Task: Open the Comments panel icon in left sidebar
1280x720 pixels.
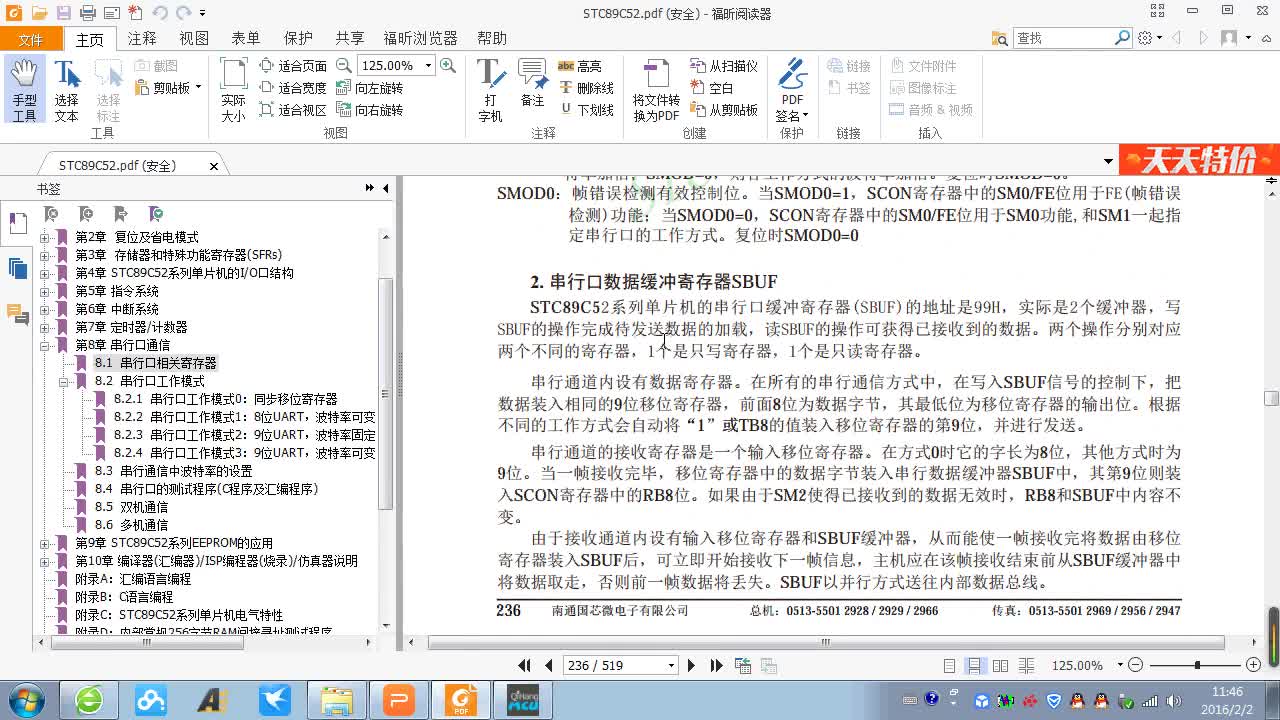Action: (18, 314)
